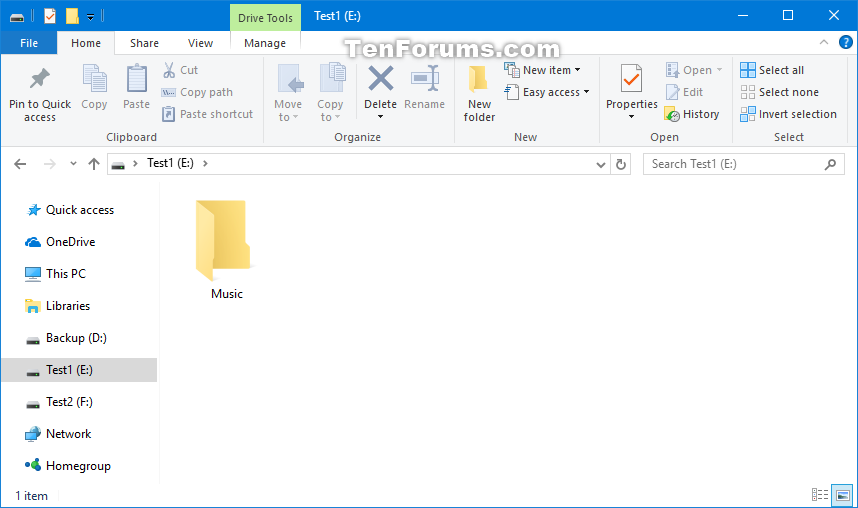Click Paste shortcut button
The image size is (858, 508).
[207, 114]
